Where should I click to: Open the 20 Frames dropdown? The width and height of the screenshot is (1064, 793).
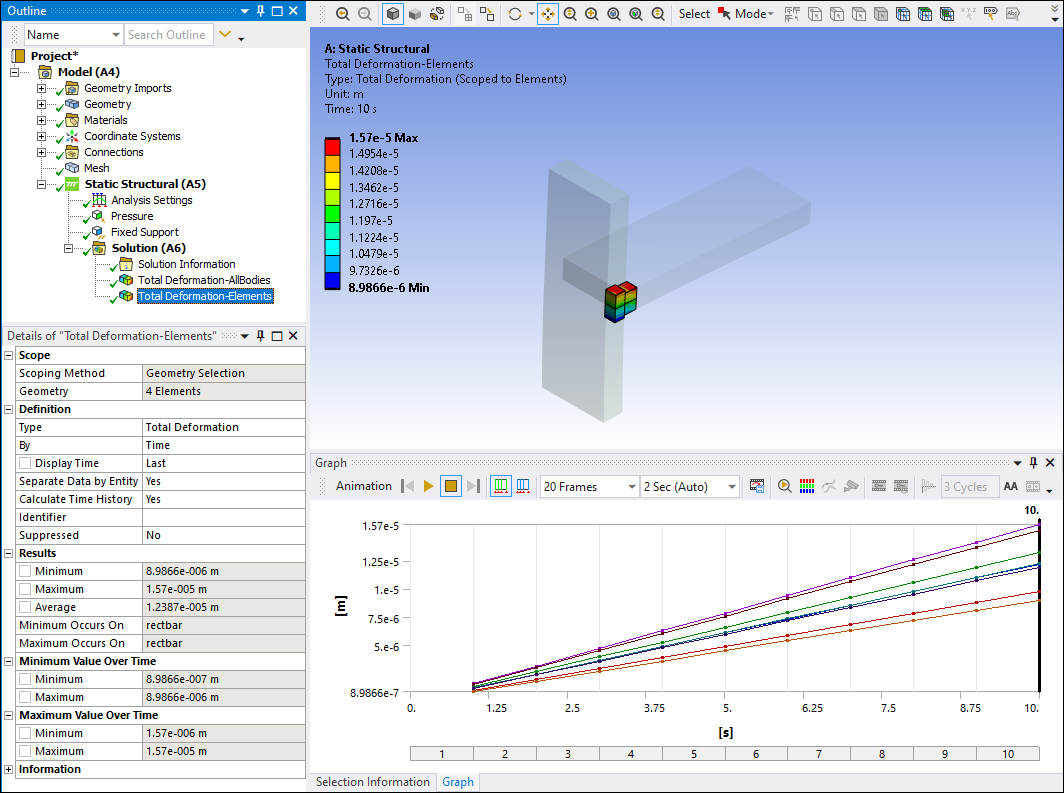tap(588, 487)
